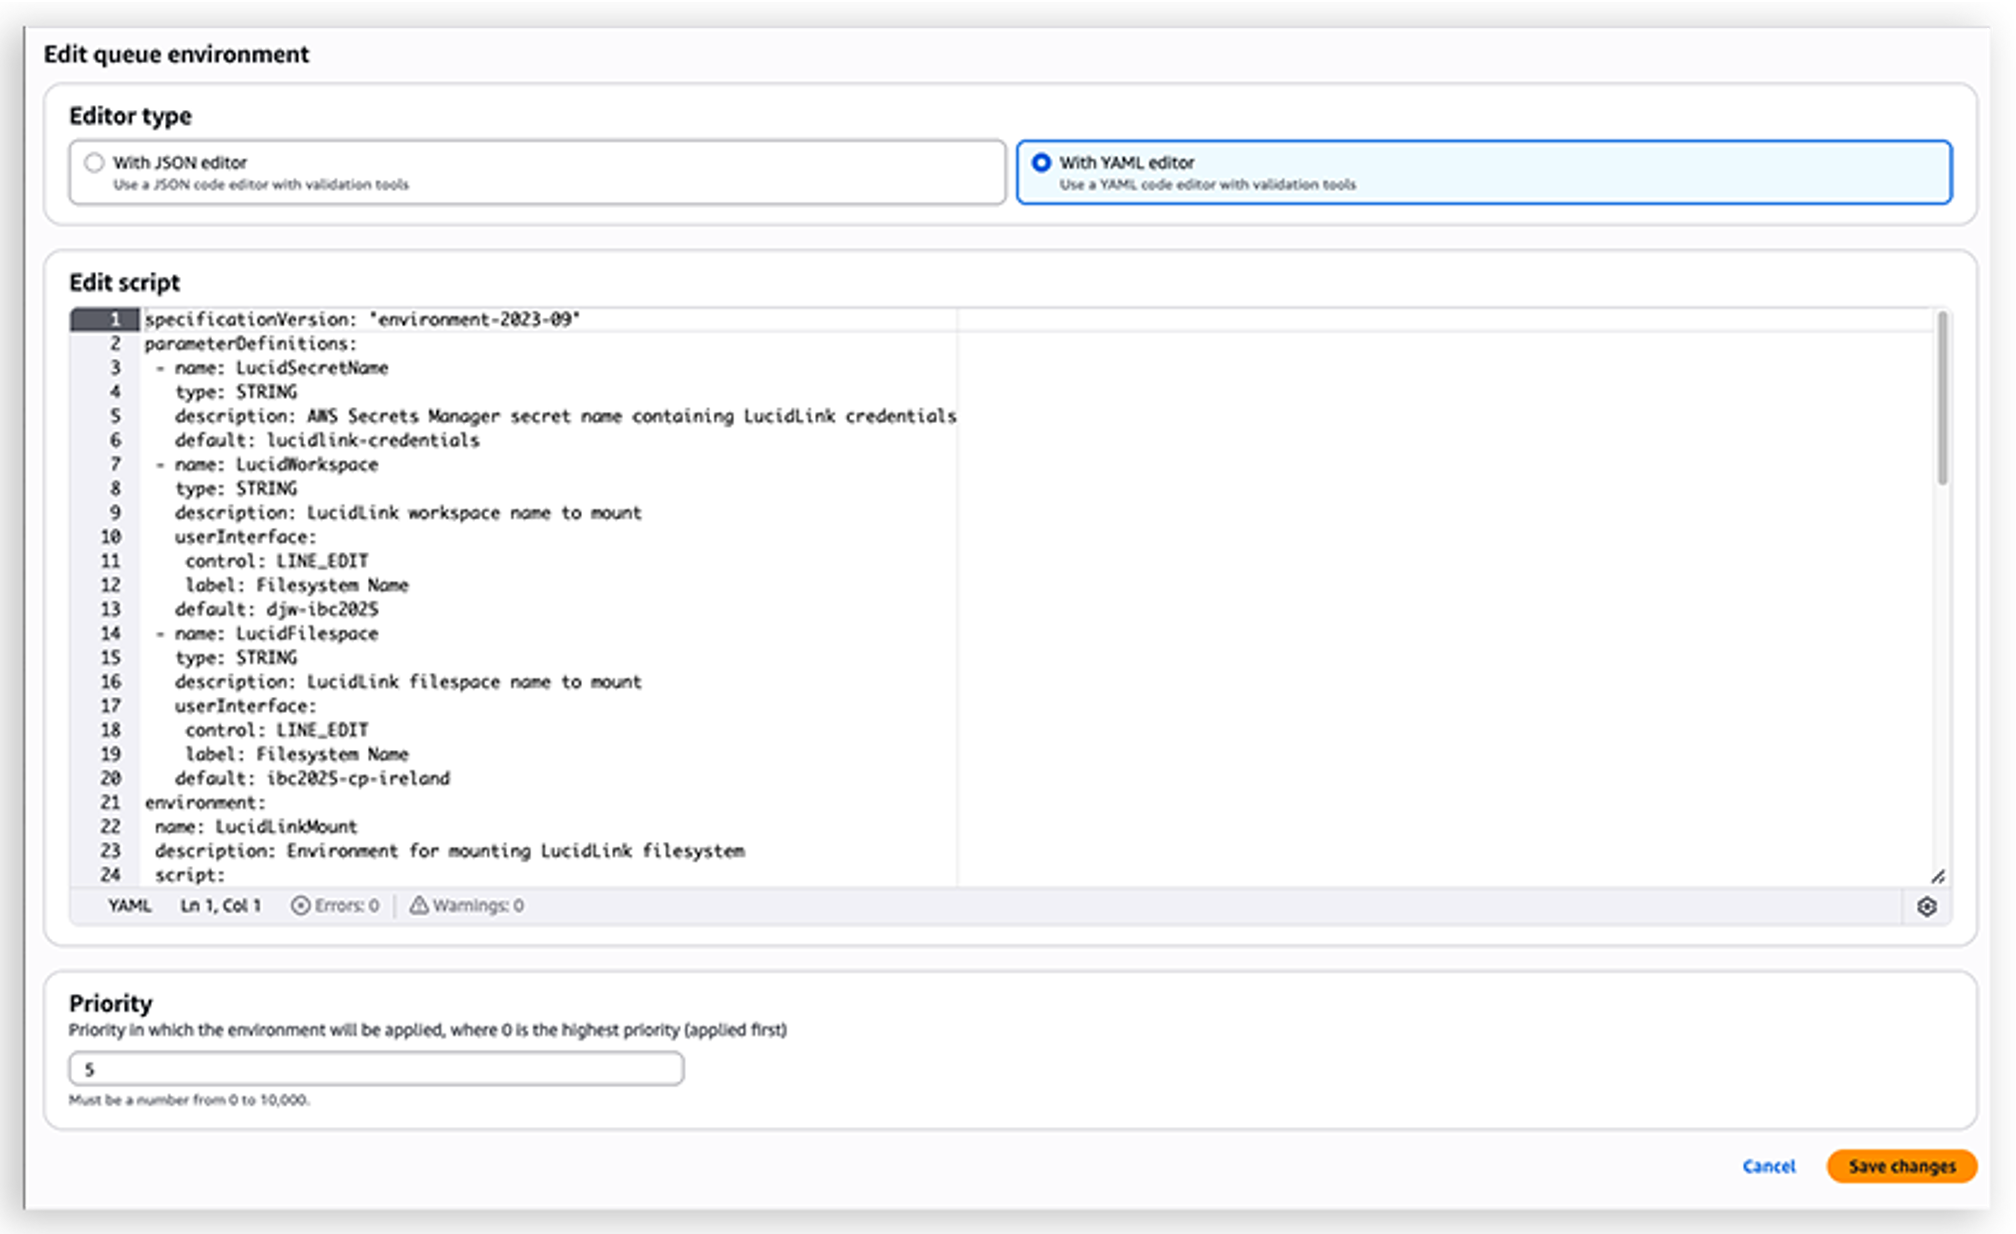Click the name: LucidLinkMount line

click(x=256, y=827)
